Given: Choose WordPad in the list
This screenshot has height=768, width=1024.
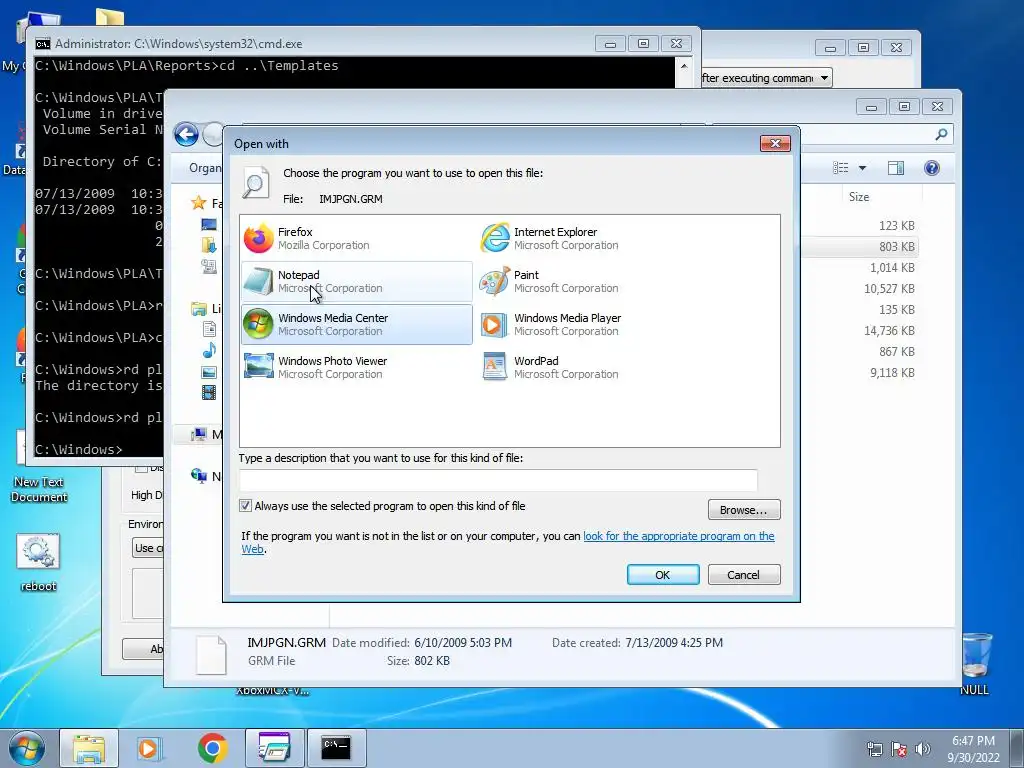Looking at the screenshot, I should 593,368.
